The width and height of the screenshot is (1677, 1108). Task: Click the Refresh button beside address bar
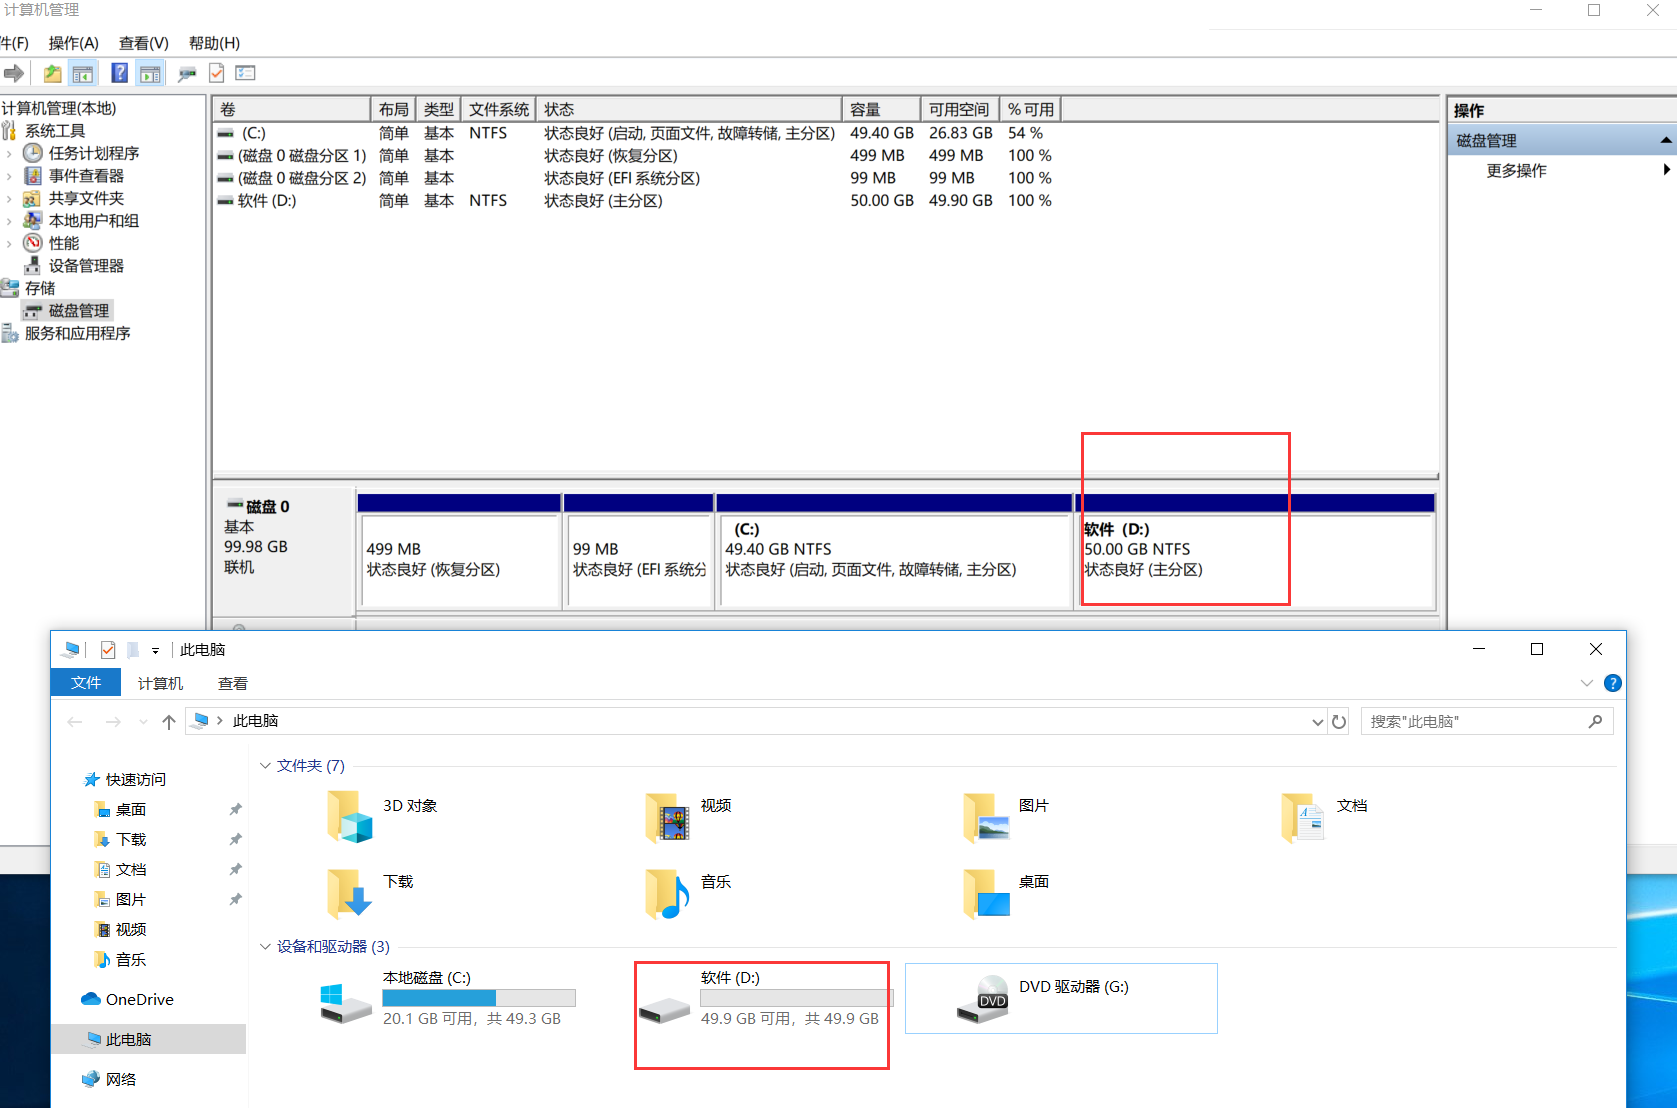1339,722
